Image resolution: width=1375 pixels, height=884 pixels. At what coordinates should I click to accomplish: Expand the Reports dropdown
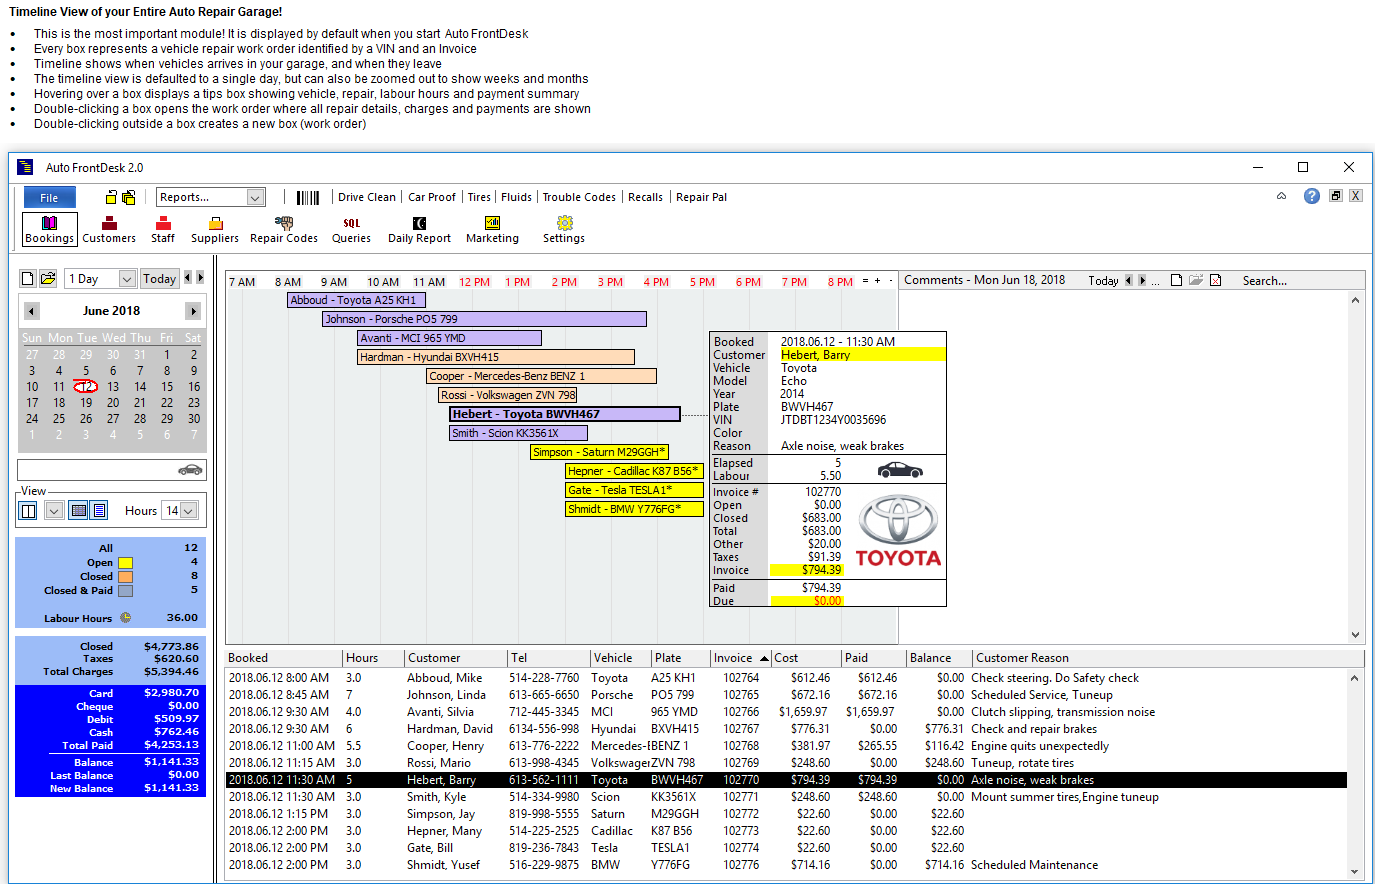tap(255, 197)
